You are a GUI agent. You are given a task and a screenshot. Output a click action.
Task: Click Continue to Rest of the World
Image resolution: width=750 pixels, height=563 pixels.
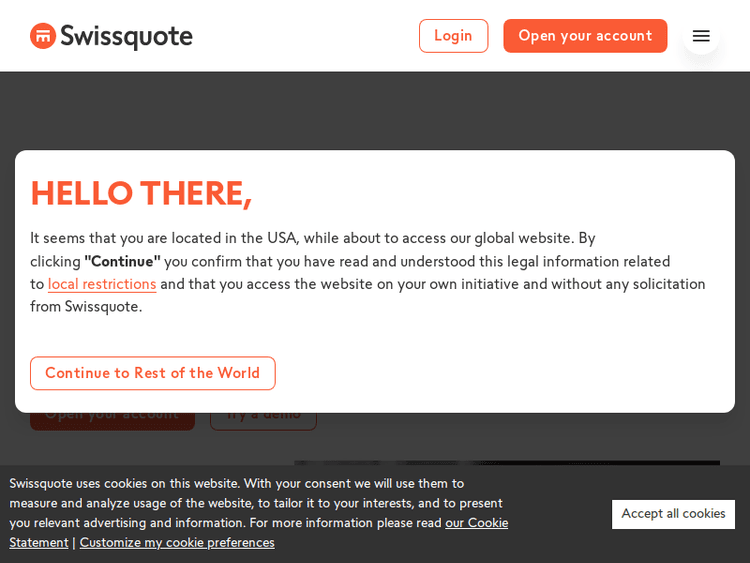(152, 373)
